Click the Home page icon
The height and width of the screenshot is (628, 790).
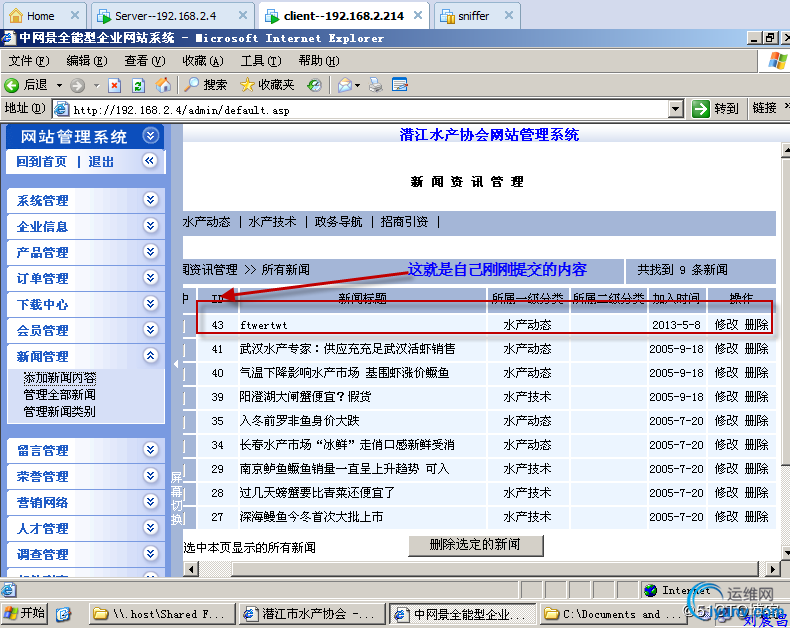(163, 85)
